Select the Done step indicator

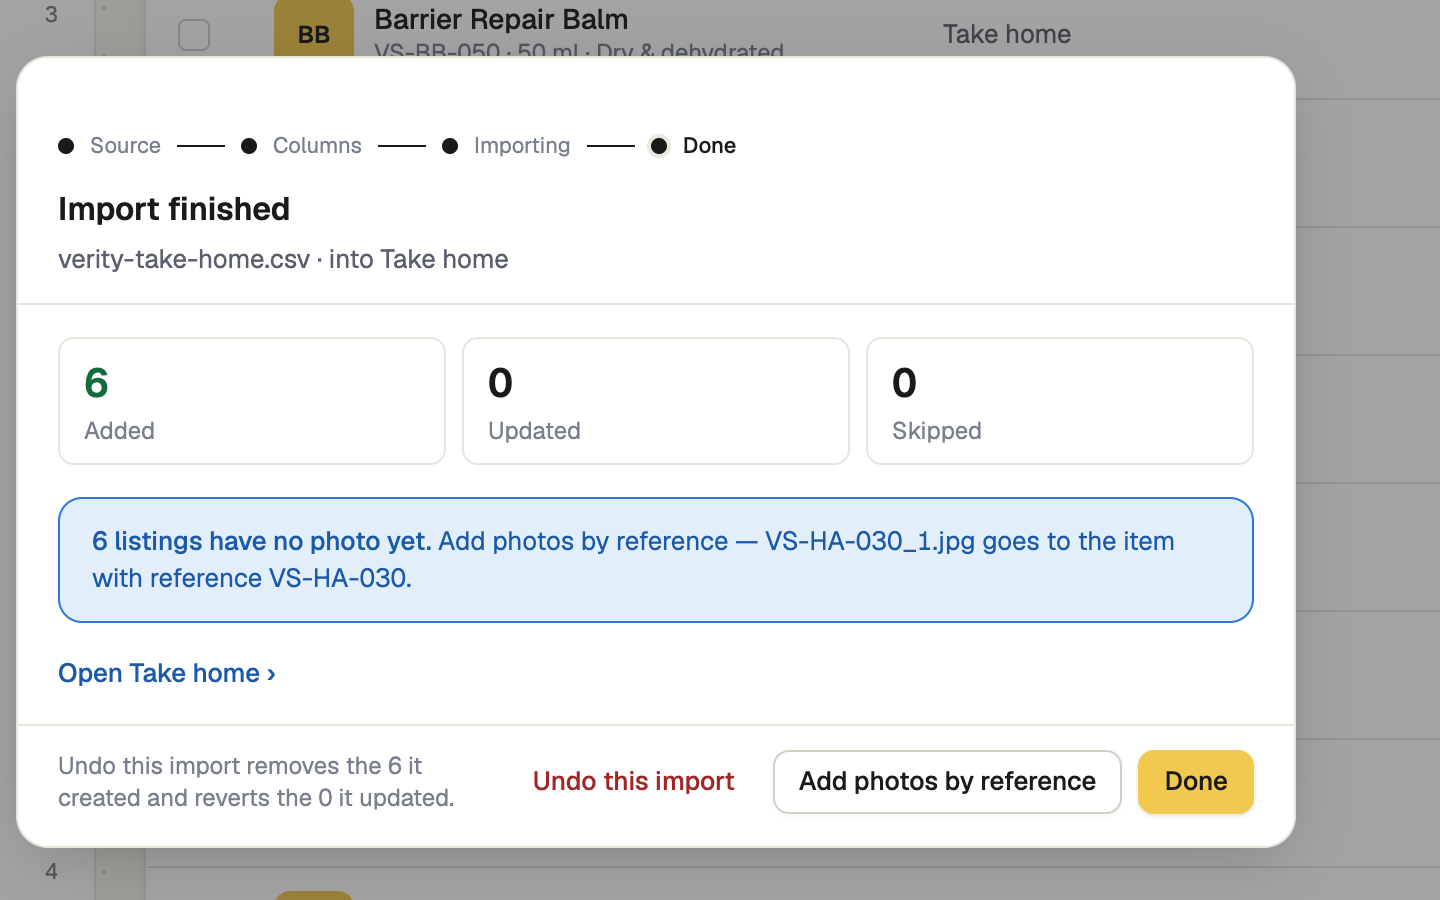(x=693, y=145)
